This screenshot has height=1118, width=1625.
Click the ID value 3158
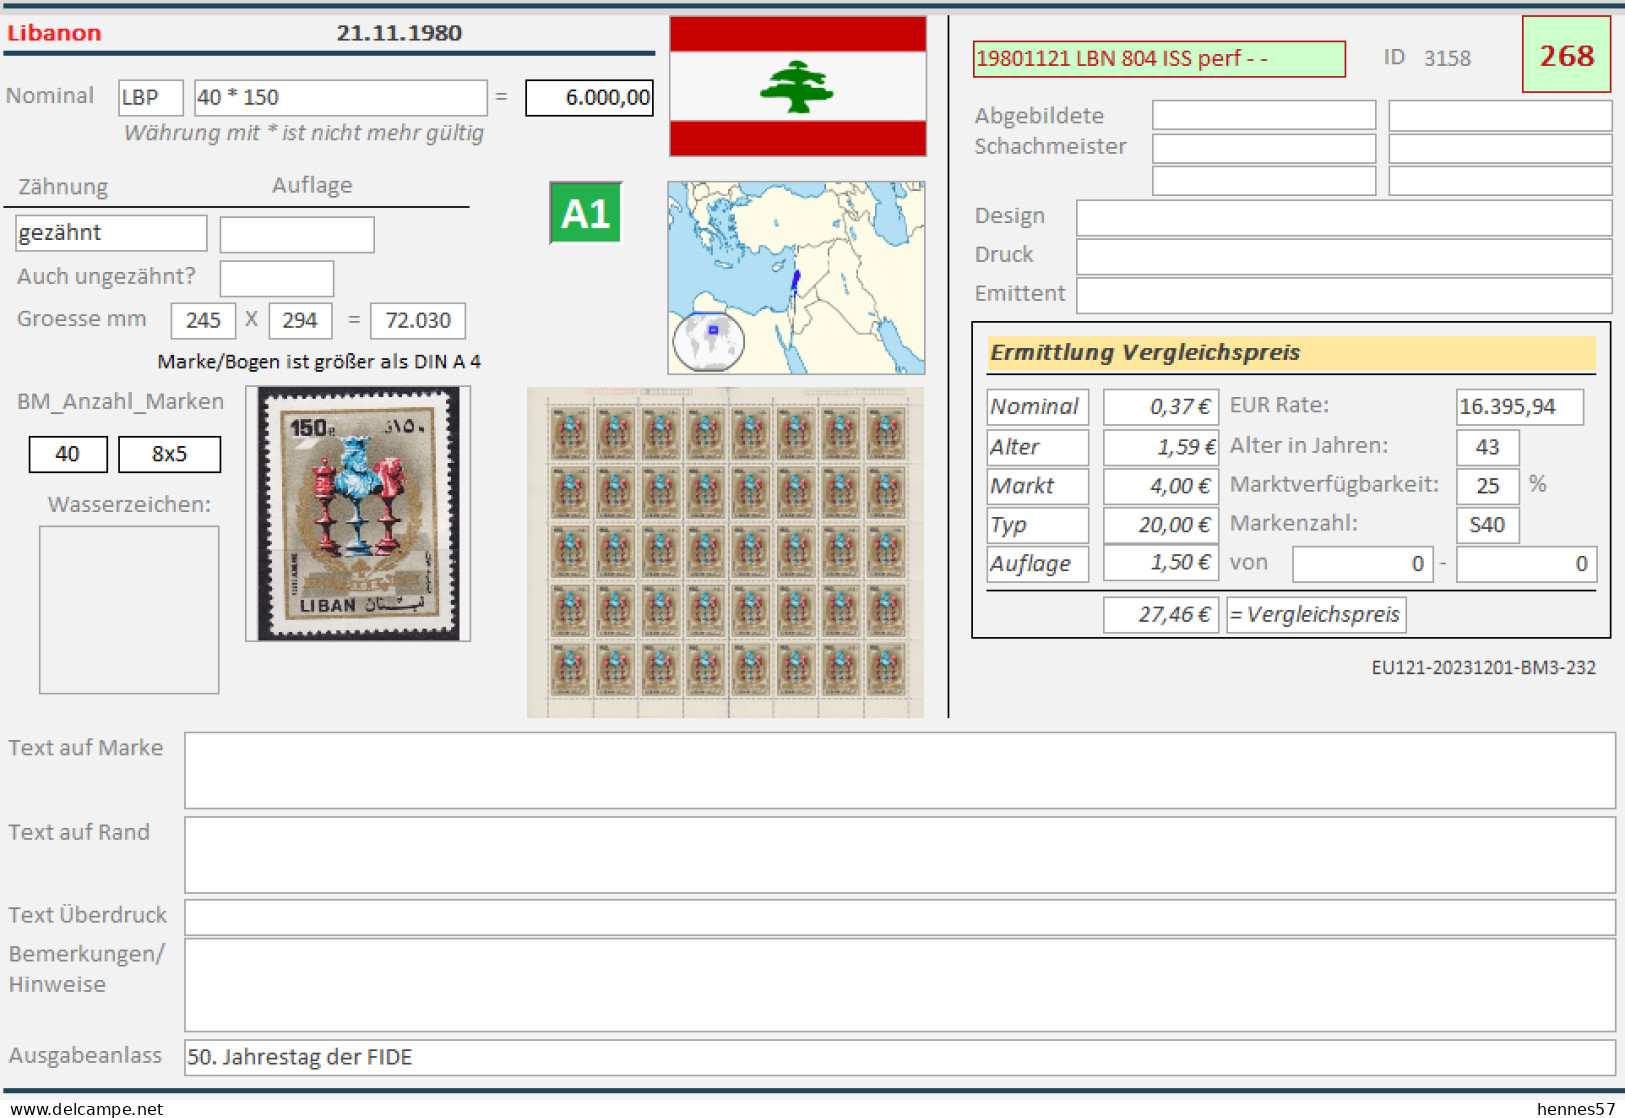click(x=1447, y=59)
